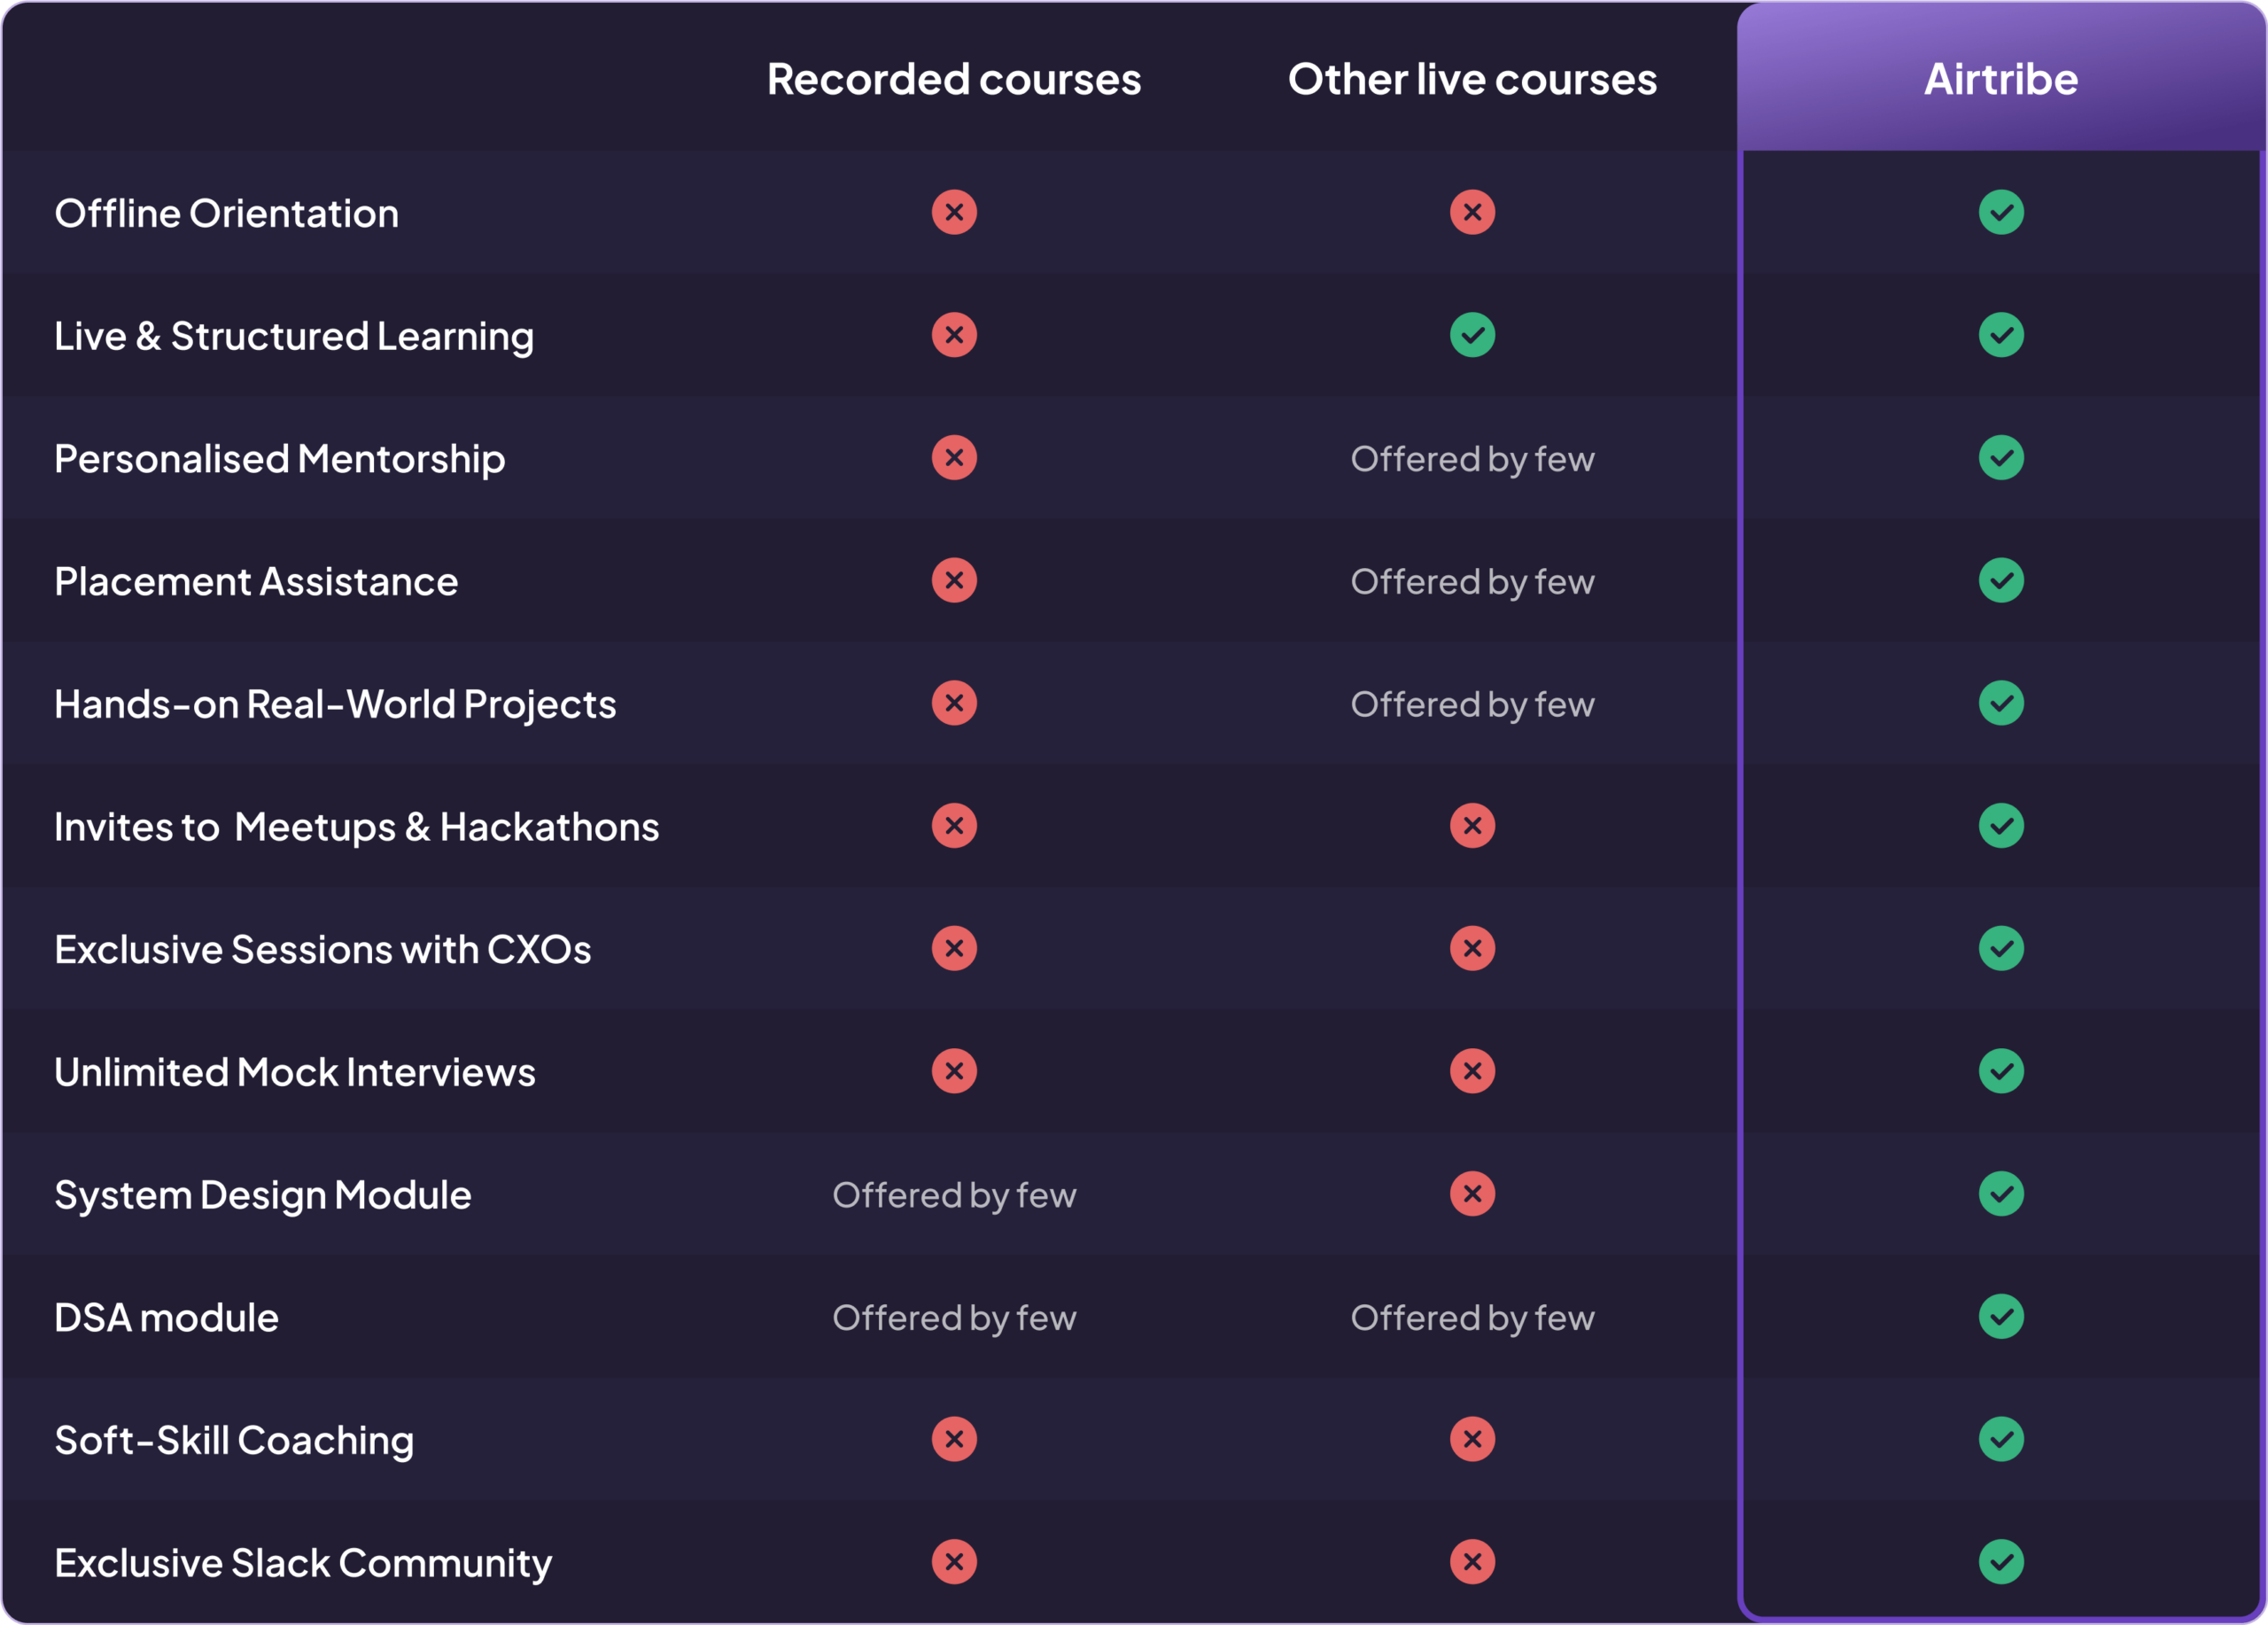Click the Unlimited Mock Interviews row label
Image resolution: width=2268 pixels, height=1625 pixels.
(x=295, y=1072)
